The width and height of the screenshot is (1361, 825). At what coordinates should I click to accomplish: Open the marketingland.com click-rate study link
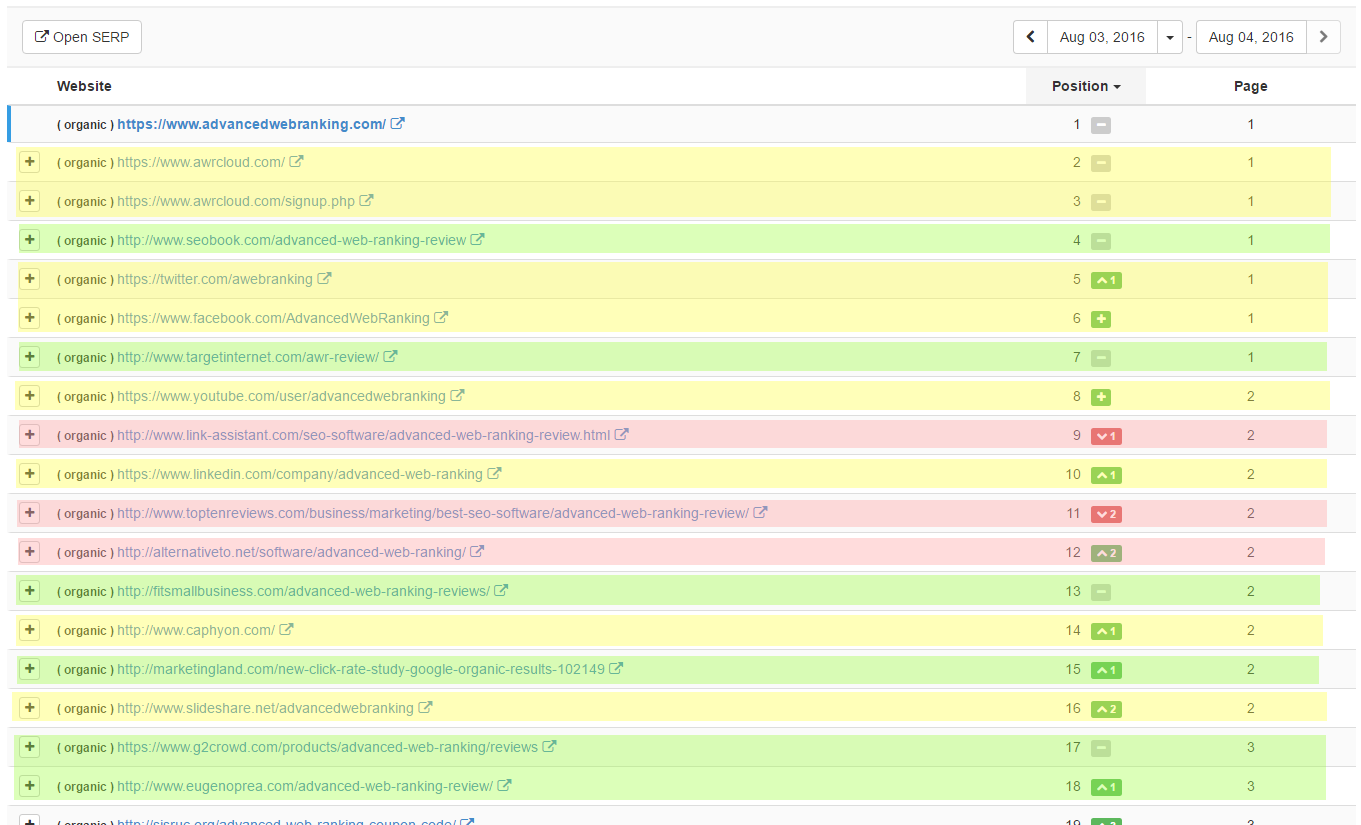click(x=361, y=669)
